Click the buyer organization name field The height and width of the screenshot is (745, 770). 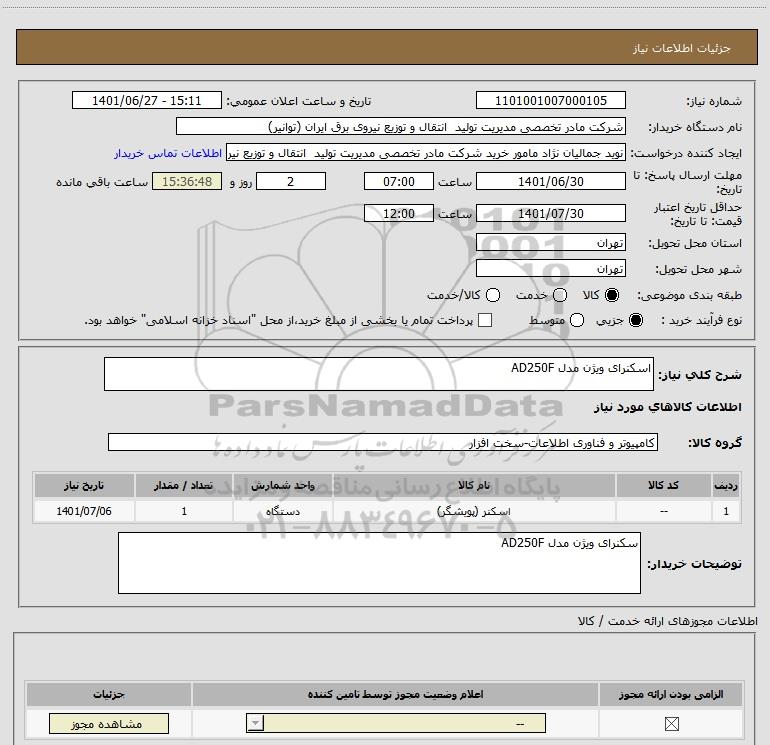tap(401, 127)
